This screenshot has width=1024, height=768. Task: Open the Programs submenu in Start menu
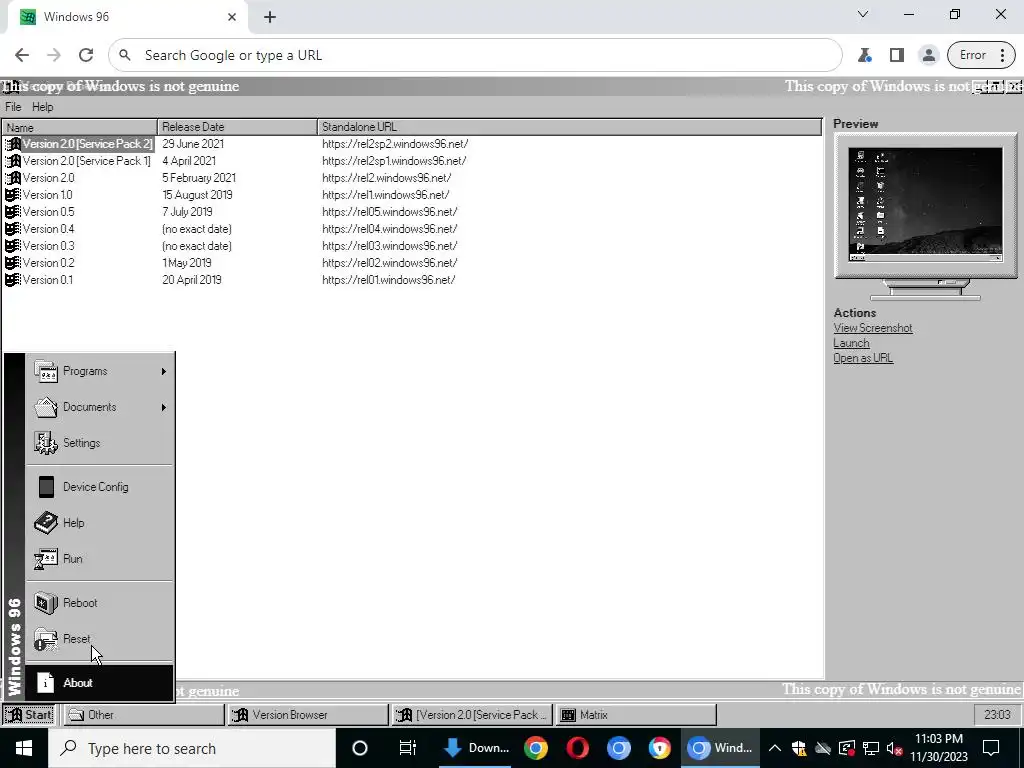pos(100,371)
